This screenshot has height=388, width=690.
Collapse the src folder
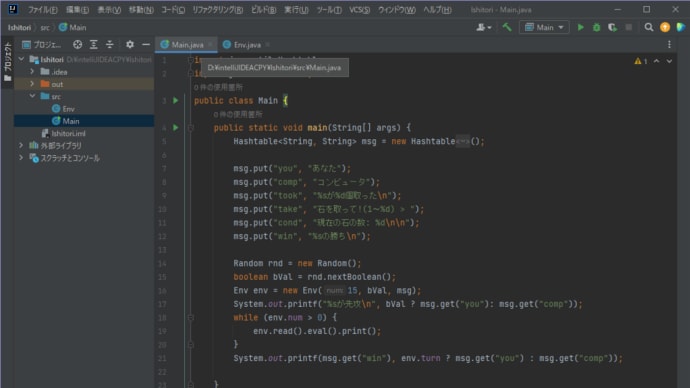click(x=32, y=96)
